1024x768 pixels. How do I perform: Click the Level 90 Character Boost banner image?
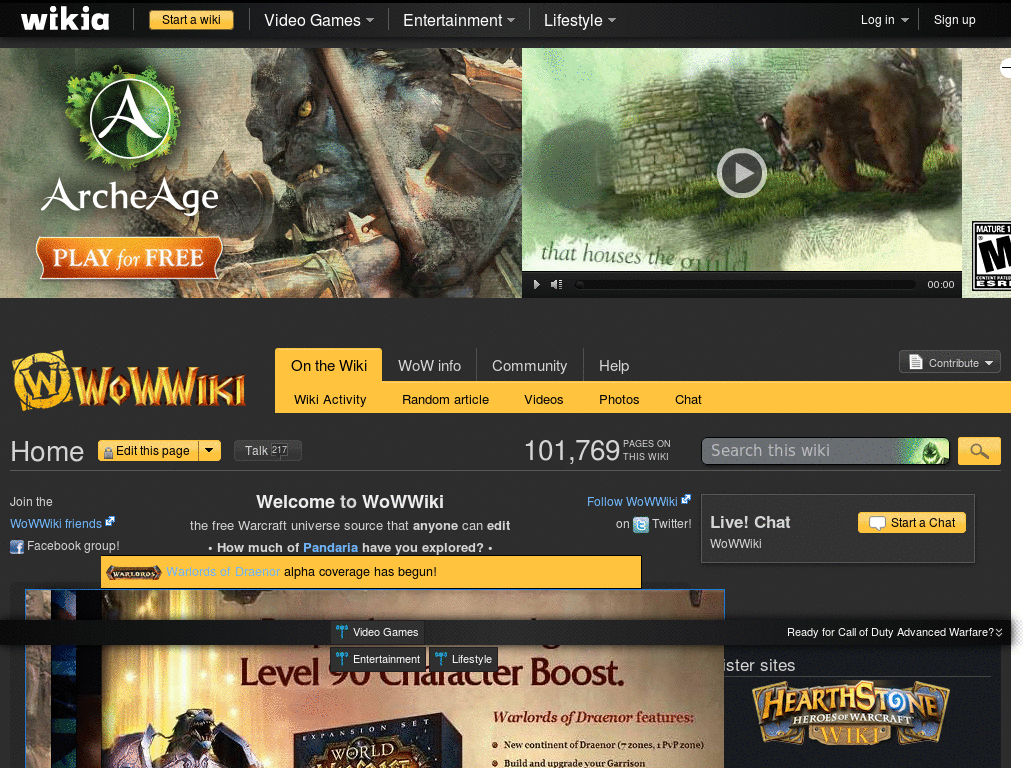click(374, 679)
